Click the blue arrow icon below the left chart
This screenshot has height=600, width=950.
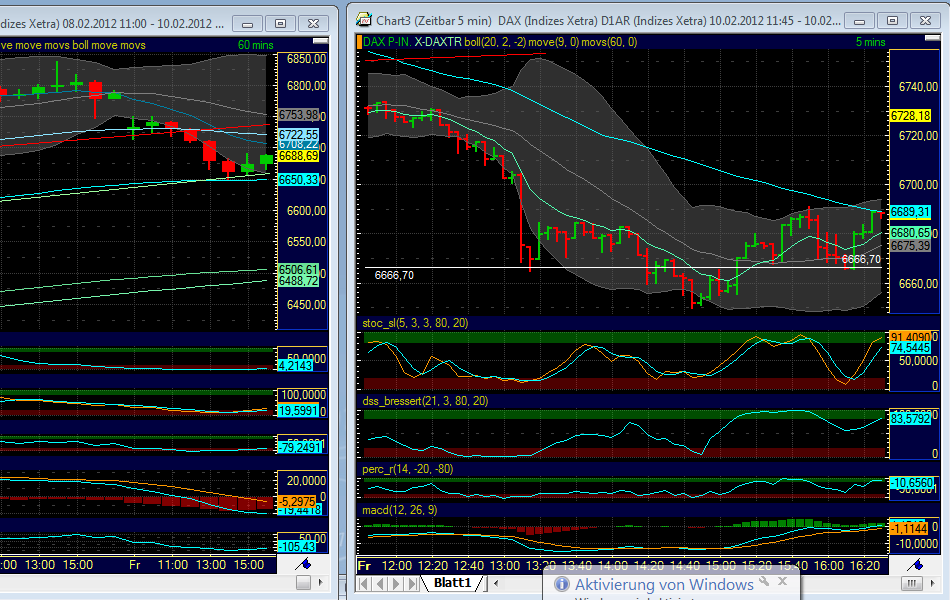point(302,565)
